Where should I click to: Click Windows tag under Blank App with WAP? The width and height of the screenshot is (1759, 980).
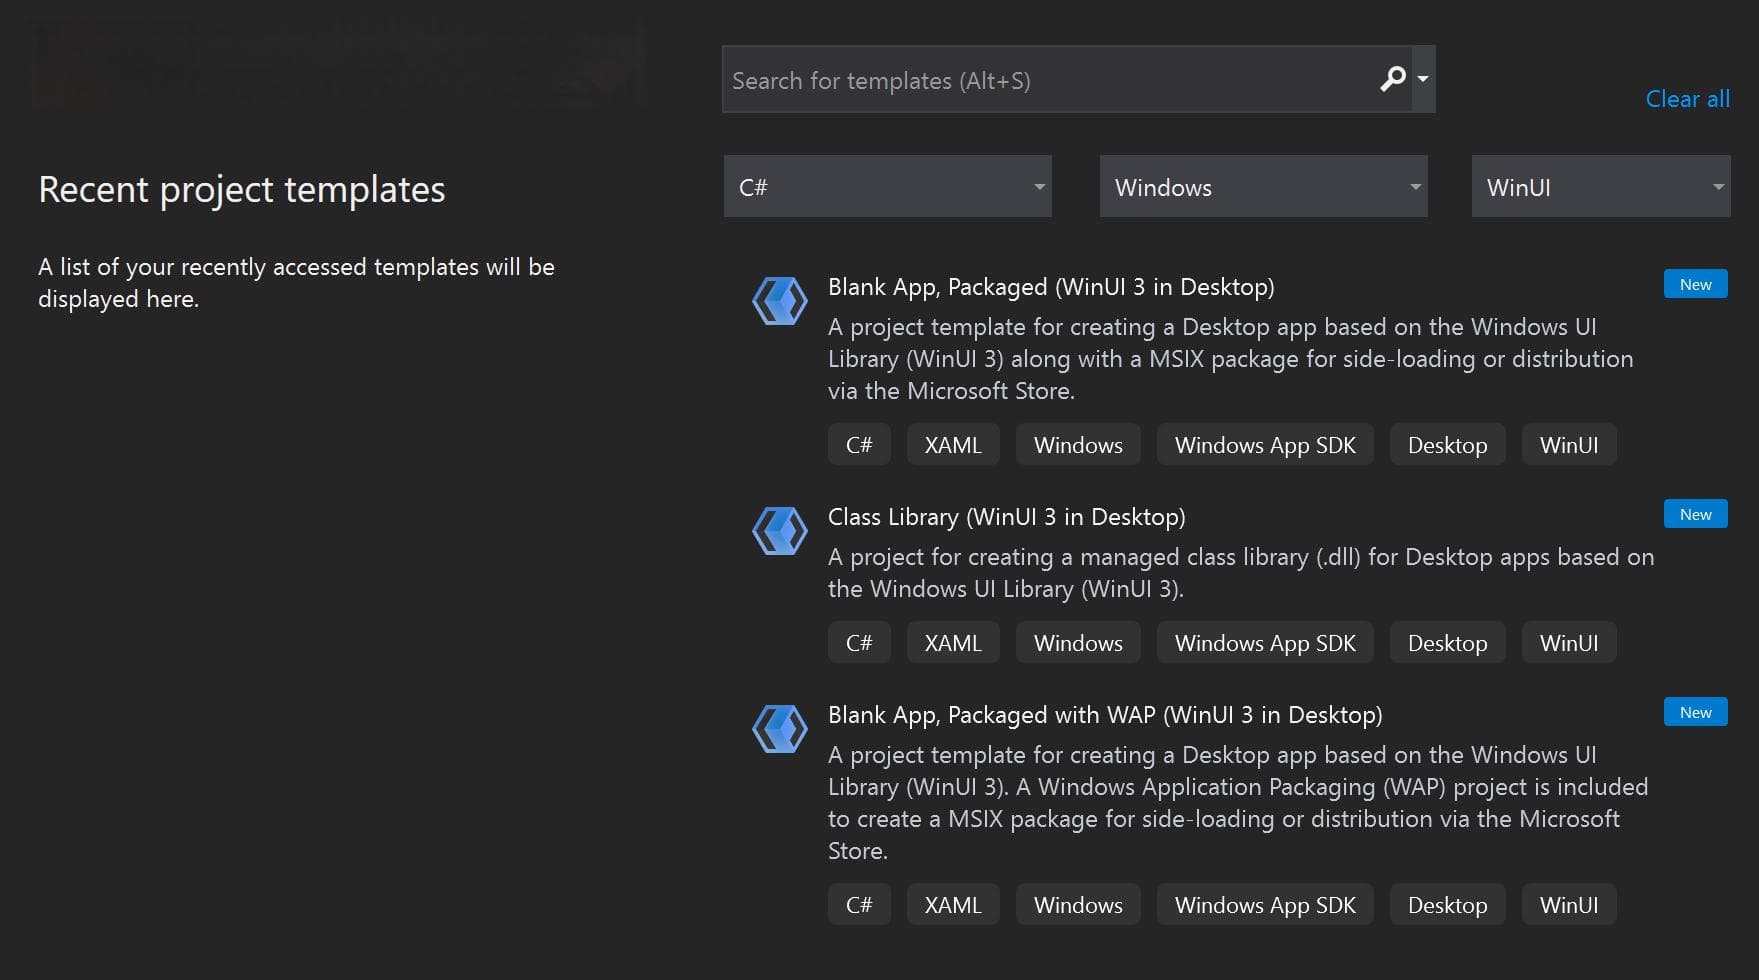1078,905
